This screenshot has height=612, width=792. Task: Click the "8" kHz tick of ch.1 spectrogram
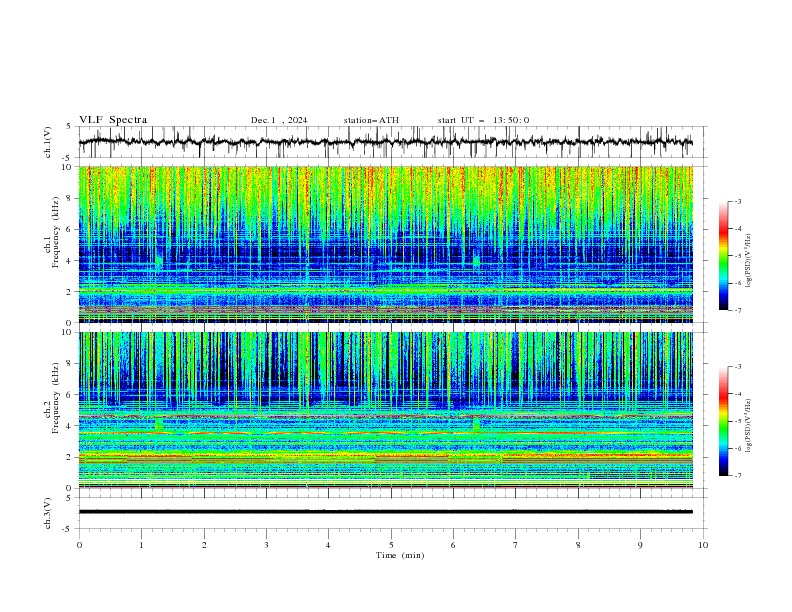71,198
